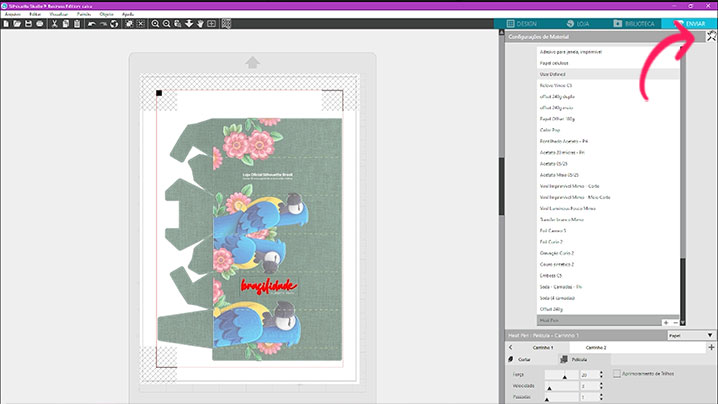Save the document with the disk icon
The width and height of the screenshot is (718, 404).
pos(28,24)
